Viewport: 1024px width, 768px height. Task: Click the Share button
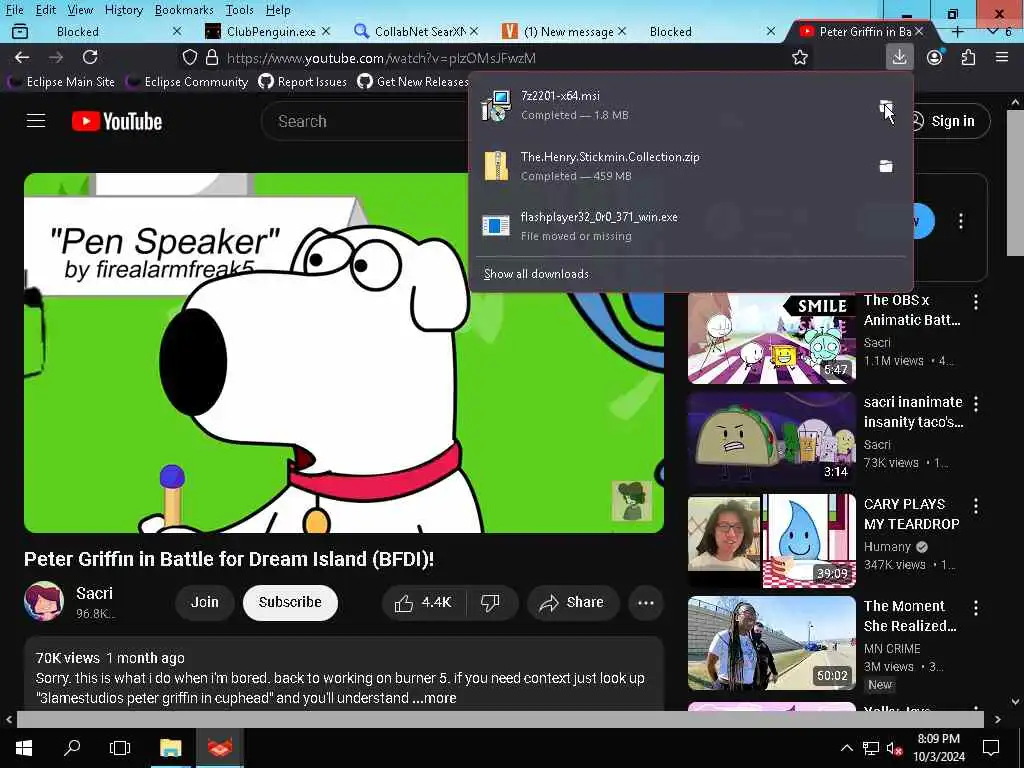point(571,602)
